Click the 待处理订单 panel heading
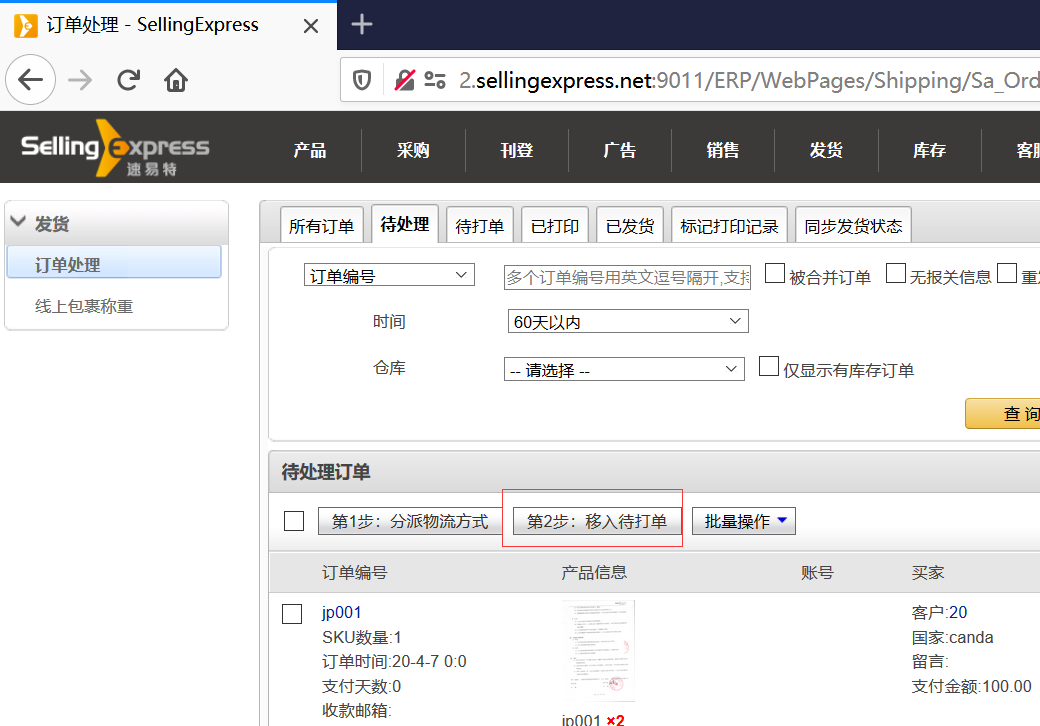1040x726 pixels. click(326, 472)
